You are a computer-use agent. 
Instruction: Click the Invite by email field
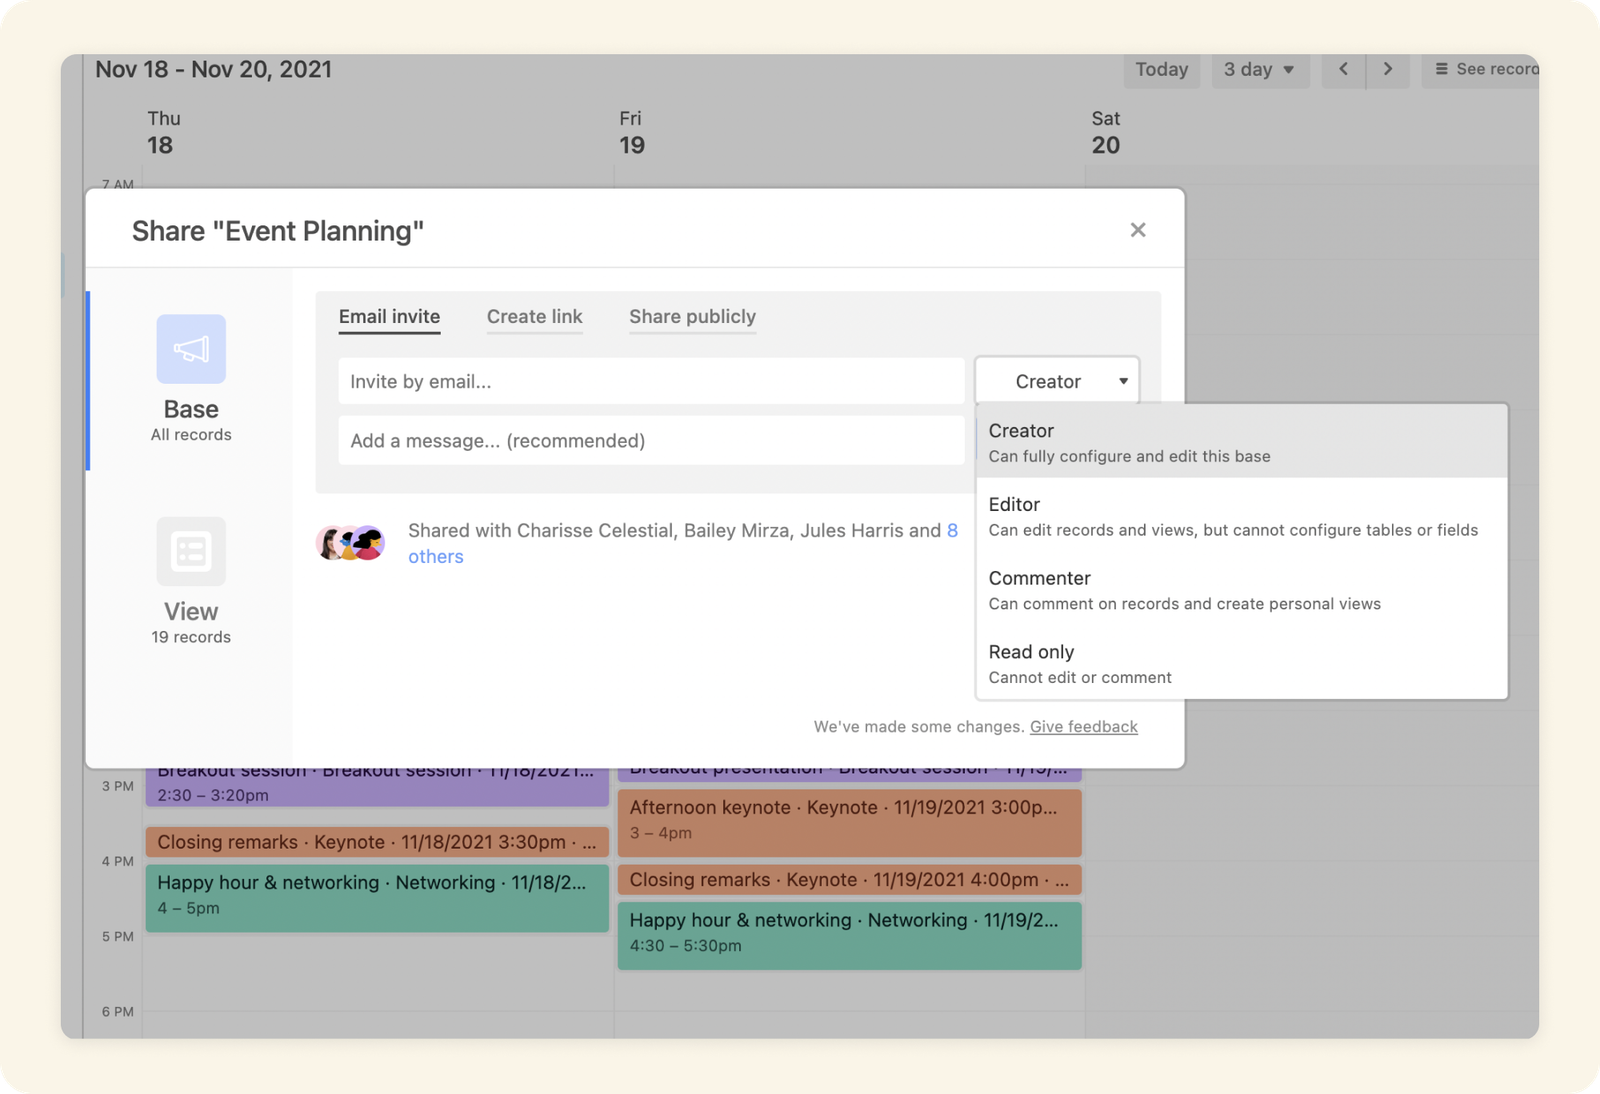tap(651, 381)
